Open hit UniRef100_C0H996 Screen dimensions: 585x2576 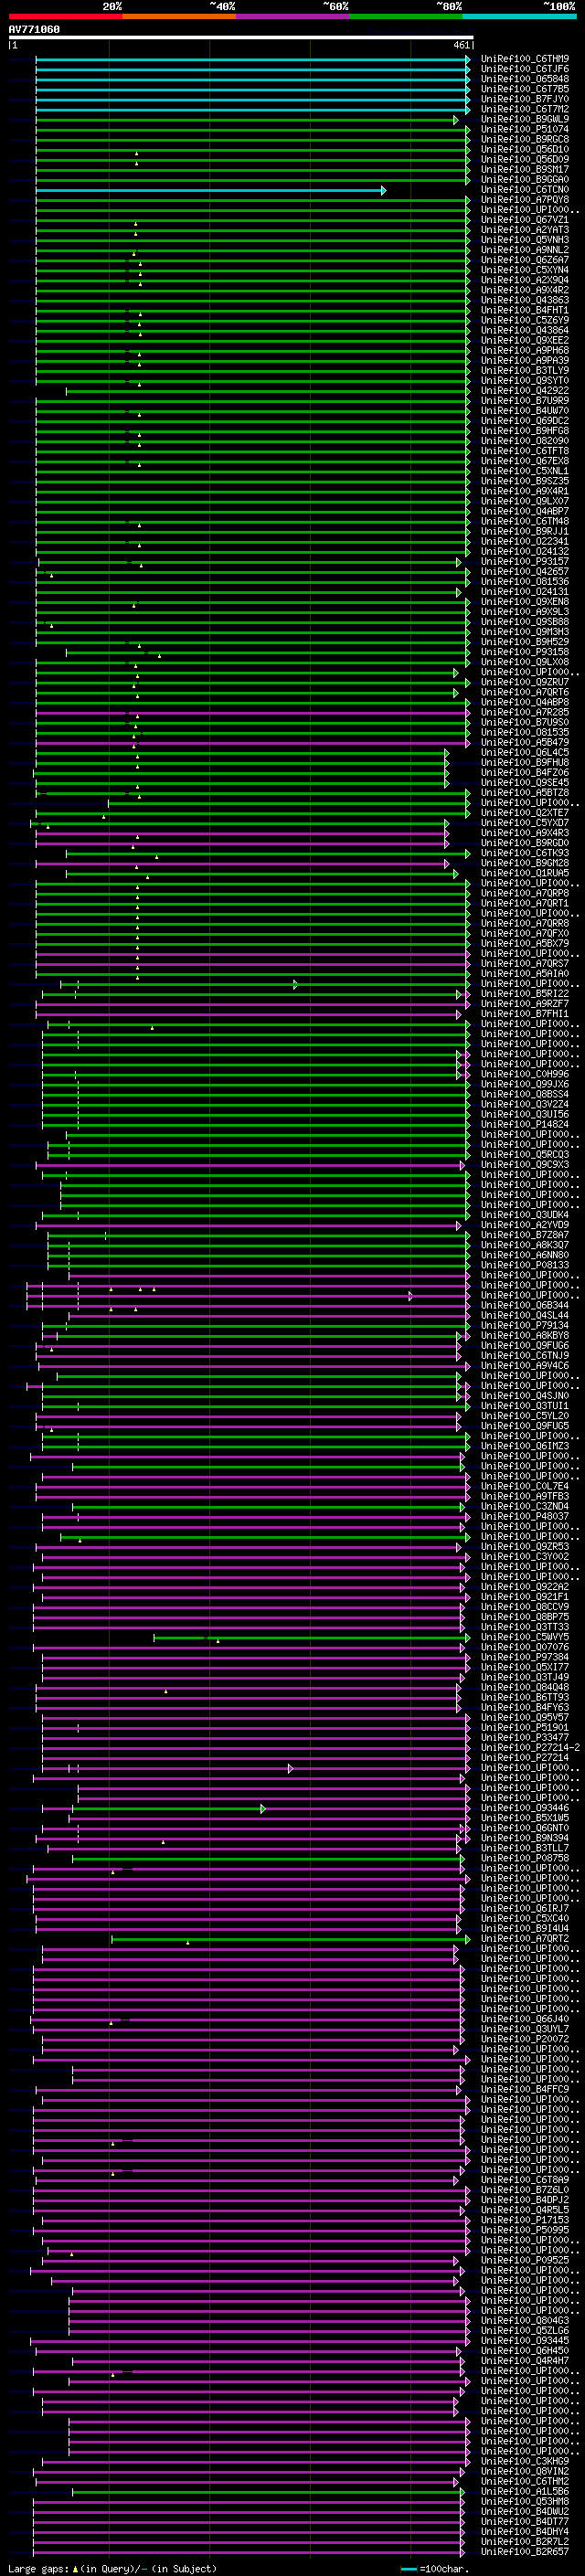coord(525,1074)
